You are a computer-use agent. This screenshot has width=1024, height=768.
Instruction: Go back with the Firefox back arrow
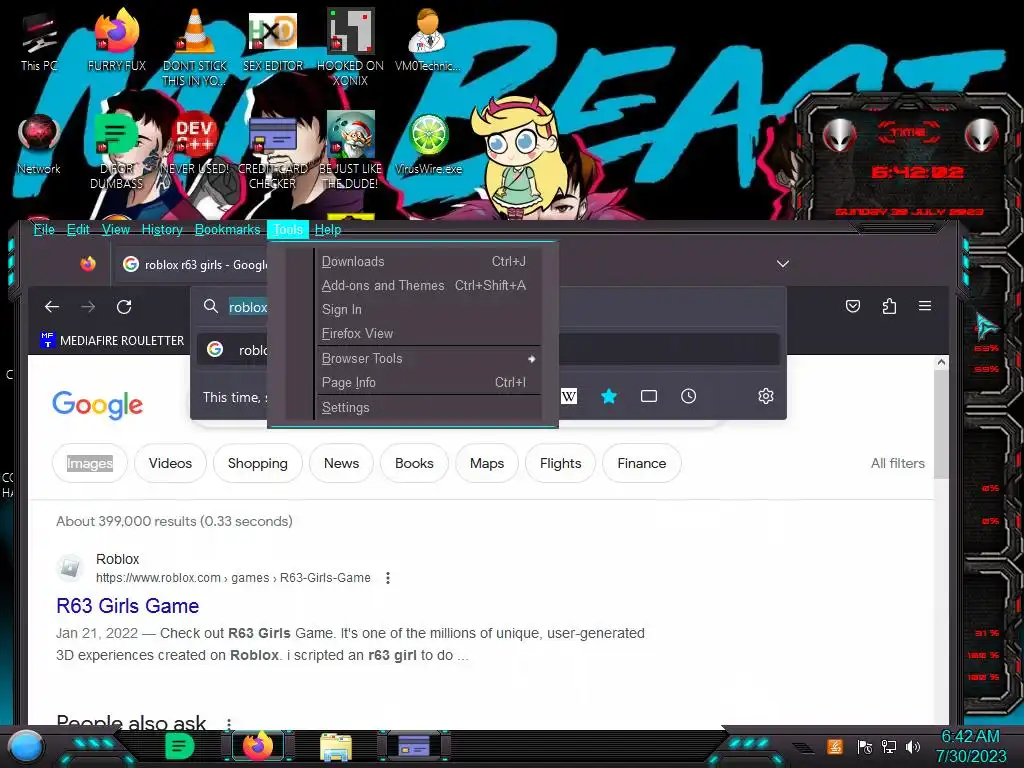click(52, 306)
